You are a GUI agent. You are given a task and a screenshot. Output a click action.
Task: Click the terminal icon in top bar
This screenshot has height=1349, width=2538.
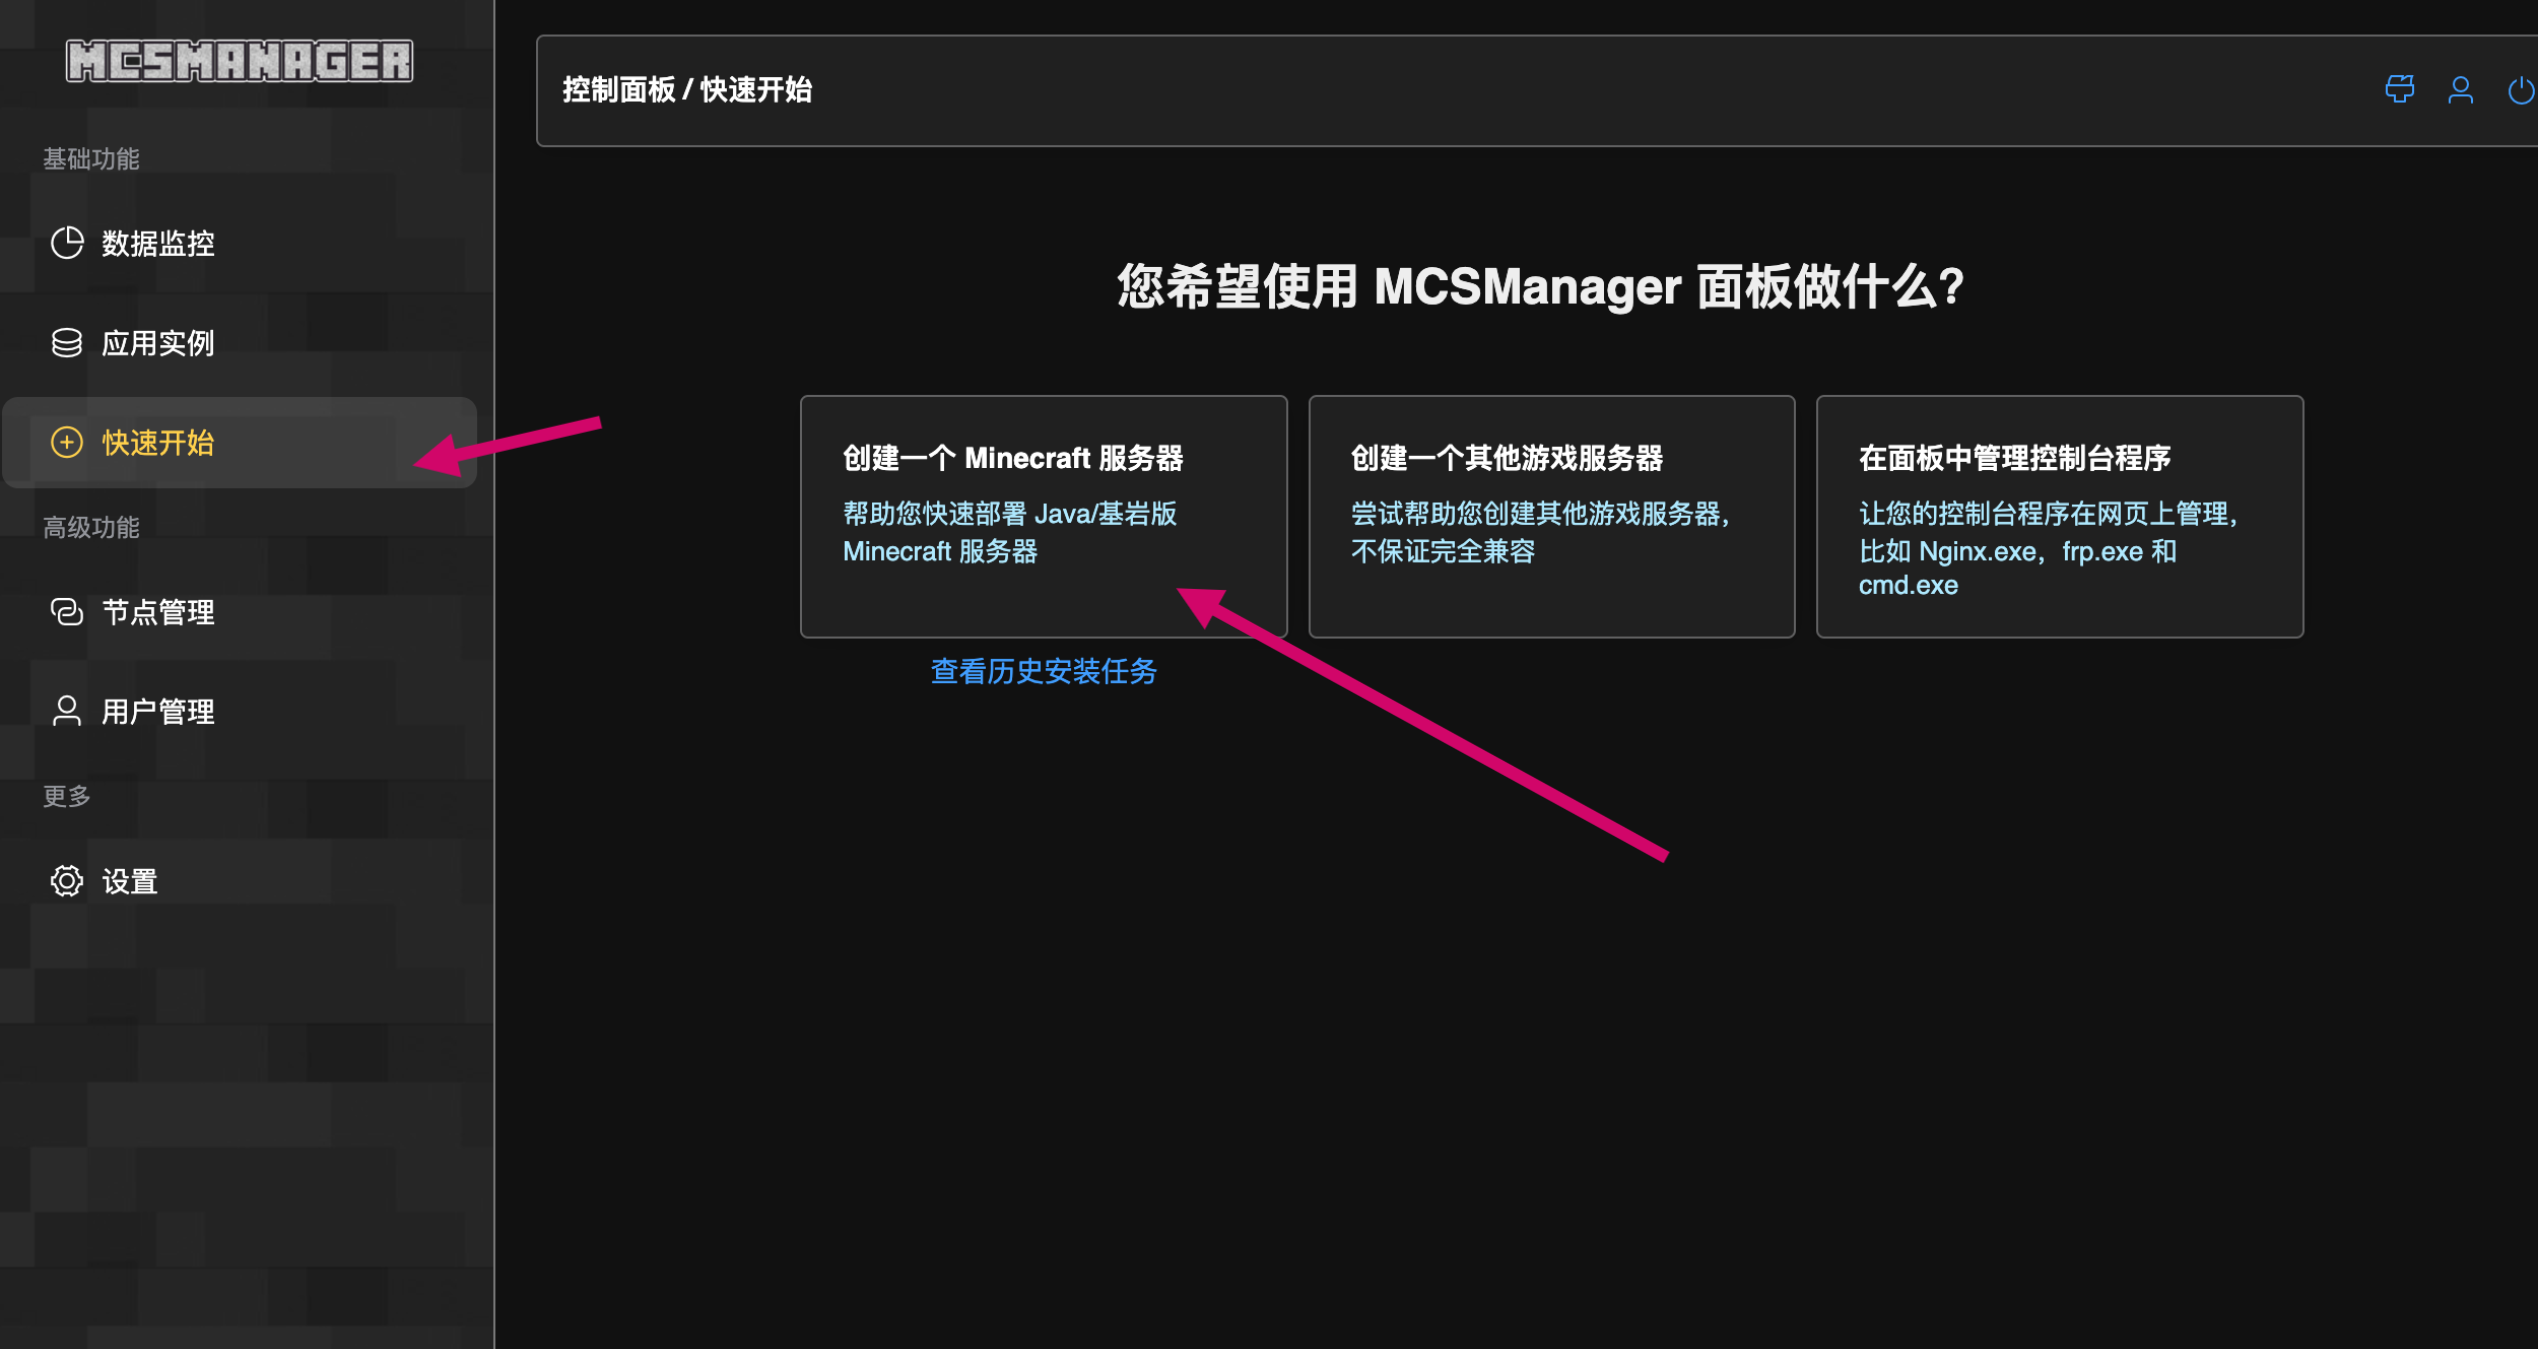(2400, 90)
